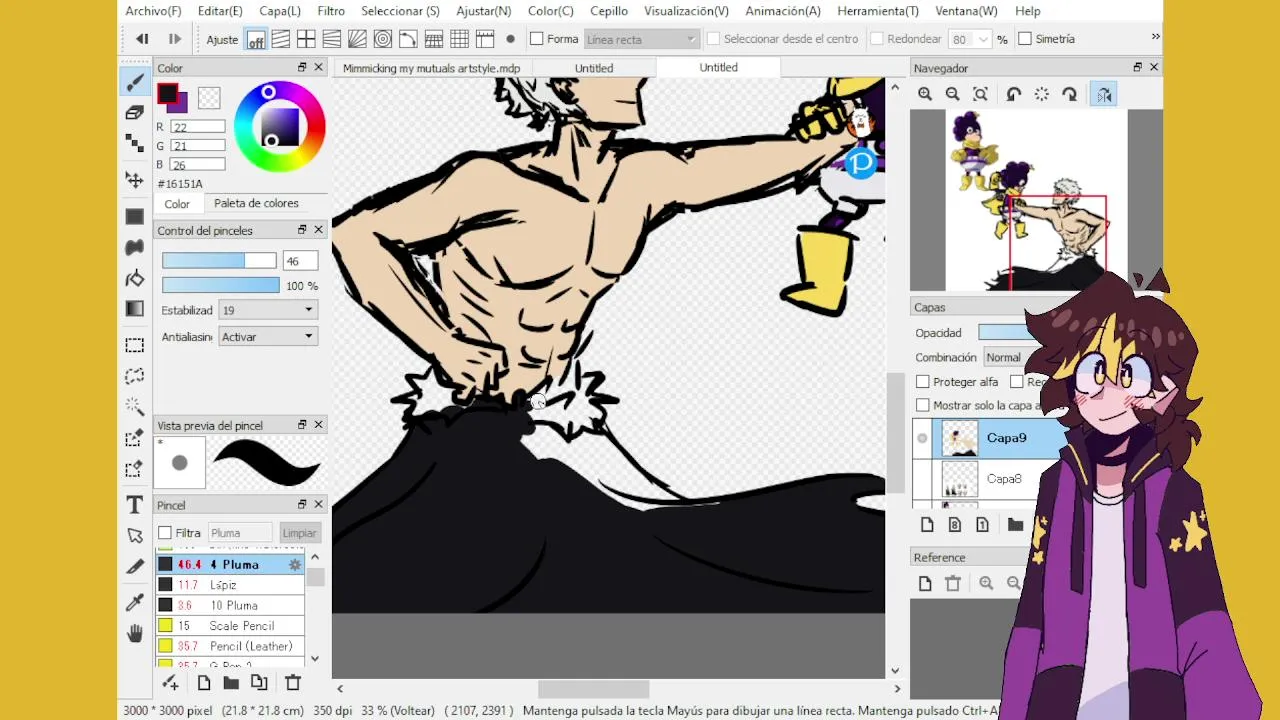
Task: Click the Undo arrow in toolbar
Action: point(142,39)
